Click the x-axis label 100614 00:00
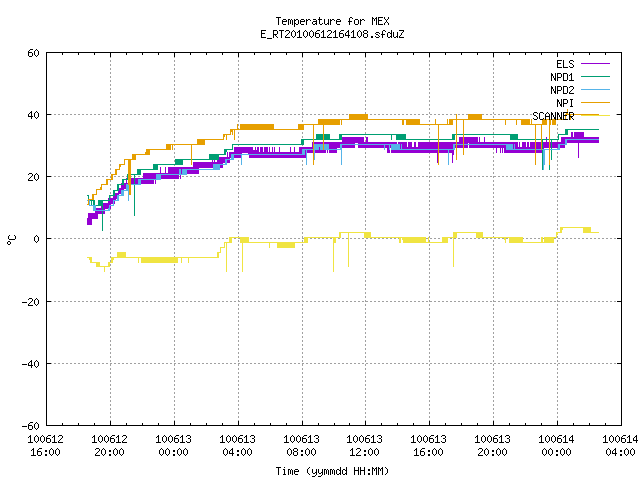 (x=557, y=446)
